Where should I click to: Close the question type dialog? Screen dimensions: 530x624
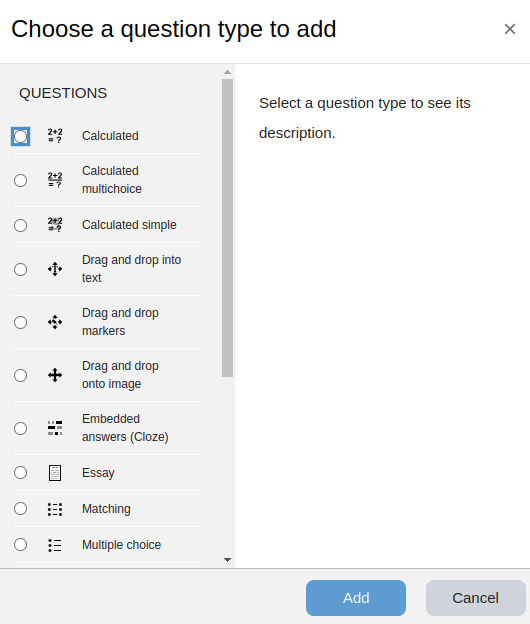(x=510, y=29)
